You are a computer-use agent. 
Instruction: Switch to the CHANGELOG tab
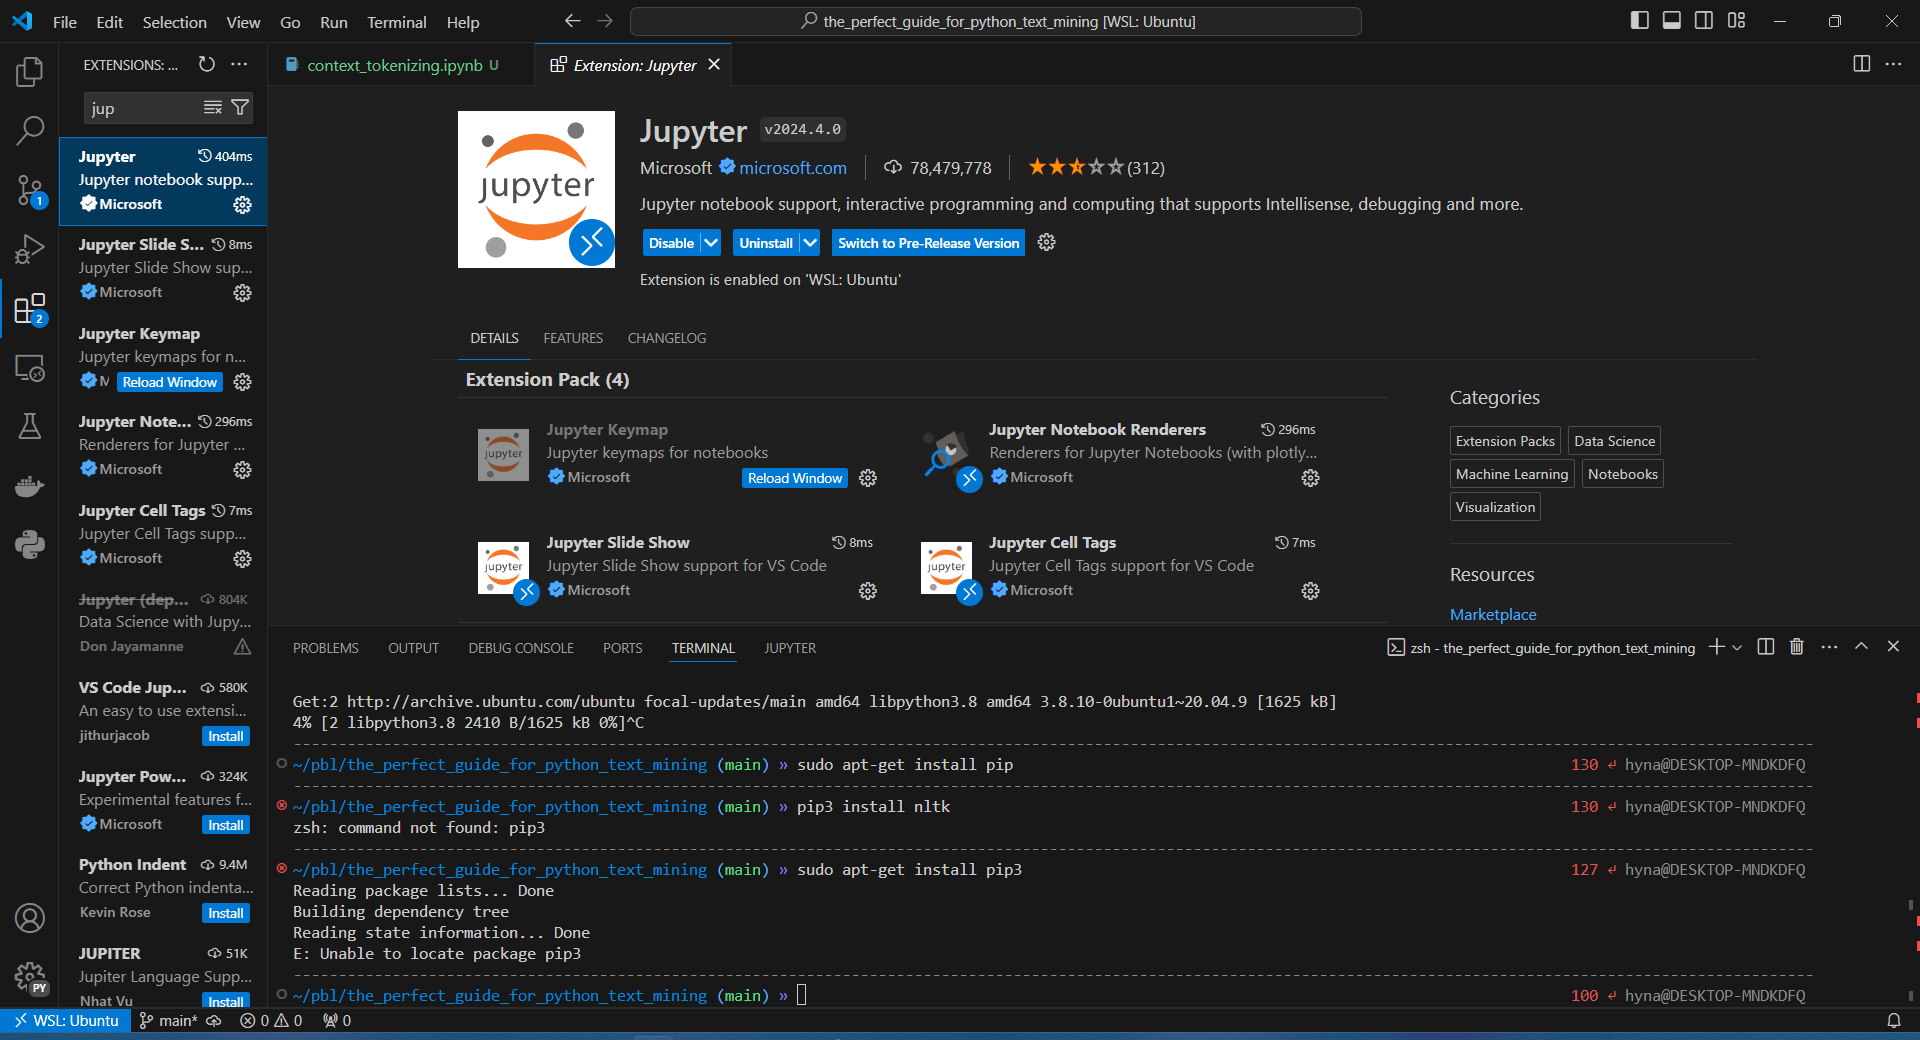click(667, 338)
